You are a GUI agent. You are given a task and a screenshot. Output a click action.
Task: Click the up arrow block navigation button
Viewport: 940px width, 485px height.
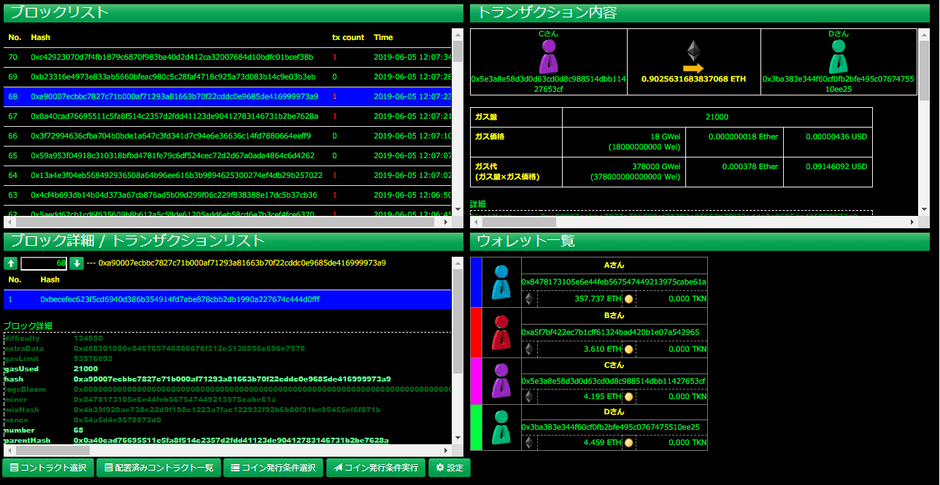tap(11, 263)
